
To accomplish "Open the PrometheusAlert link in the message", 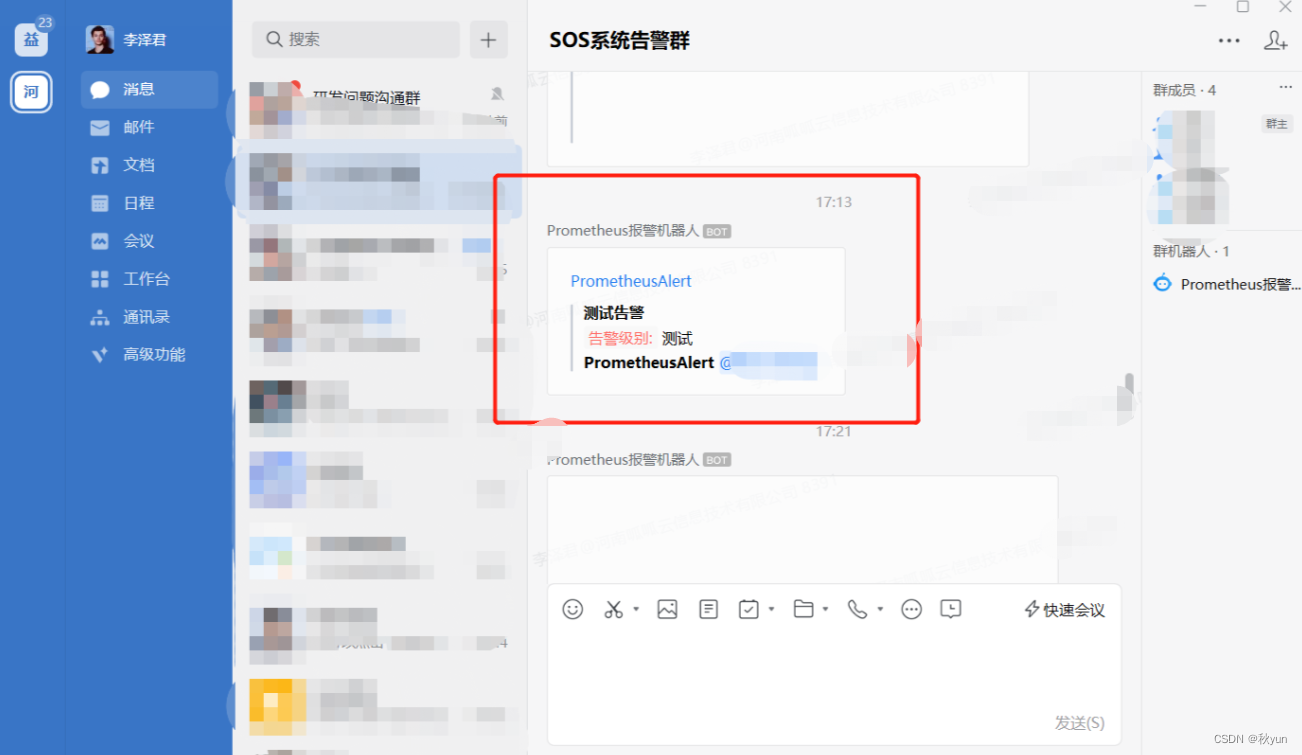I will [x=631, y=281].
